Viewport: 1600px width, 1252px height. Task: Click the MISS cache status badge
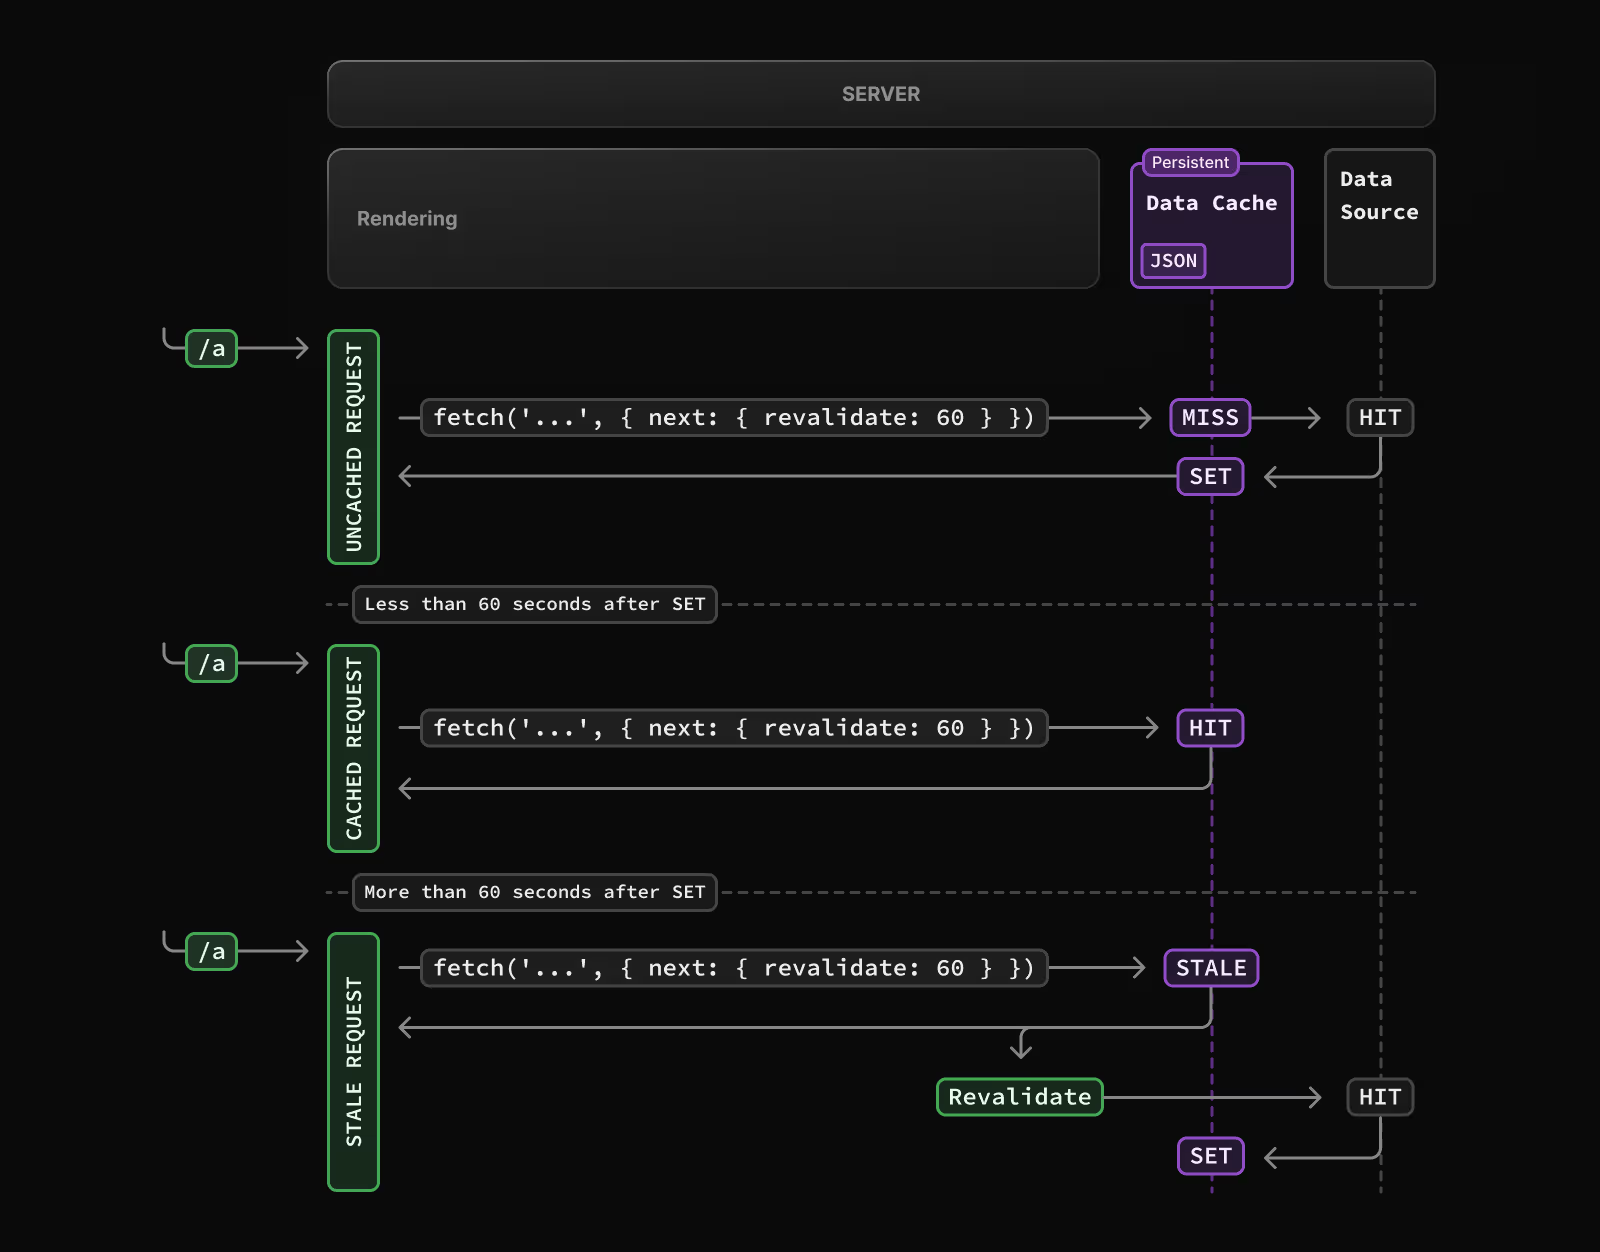[x=1209, y=417]
